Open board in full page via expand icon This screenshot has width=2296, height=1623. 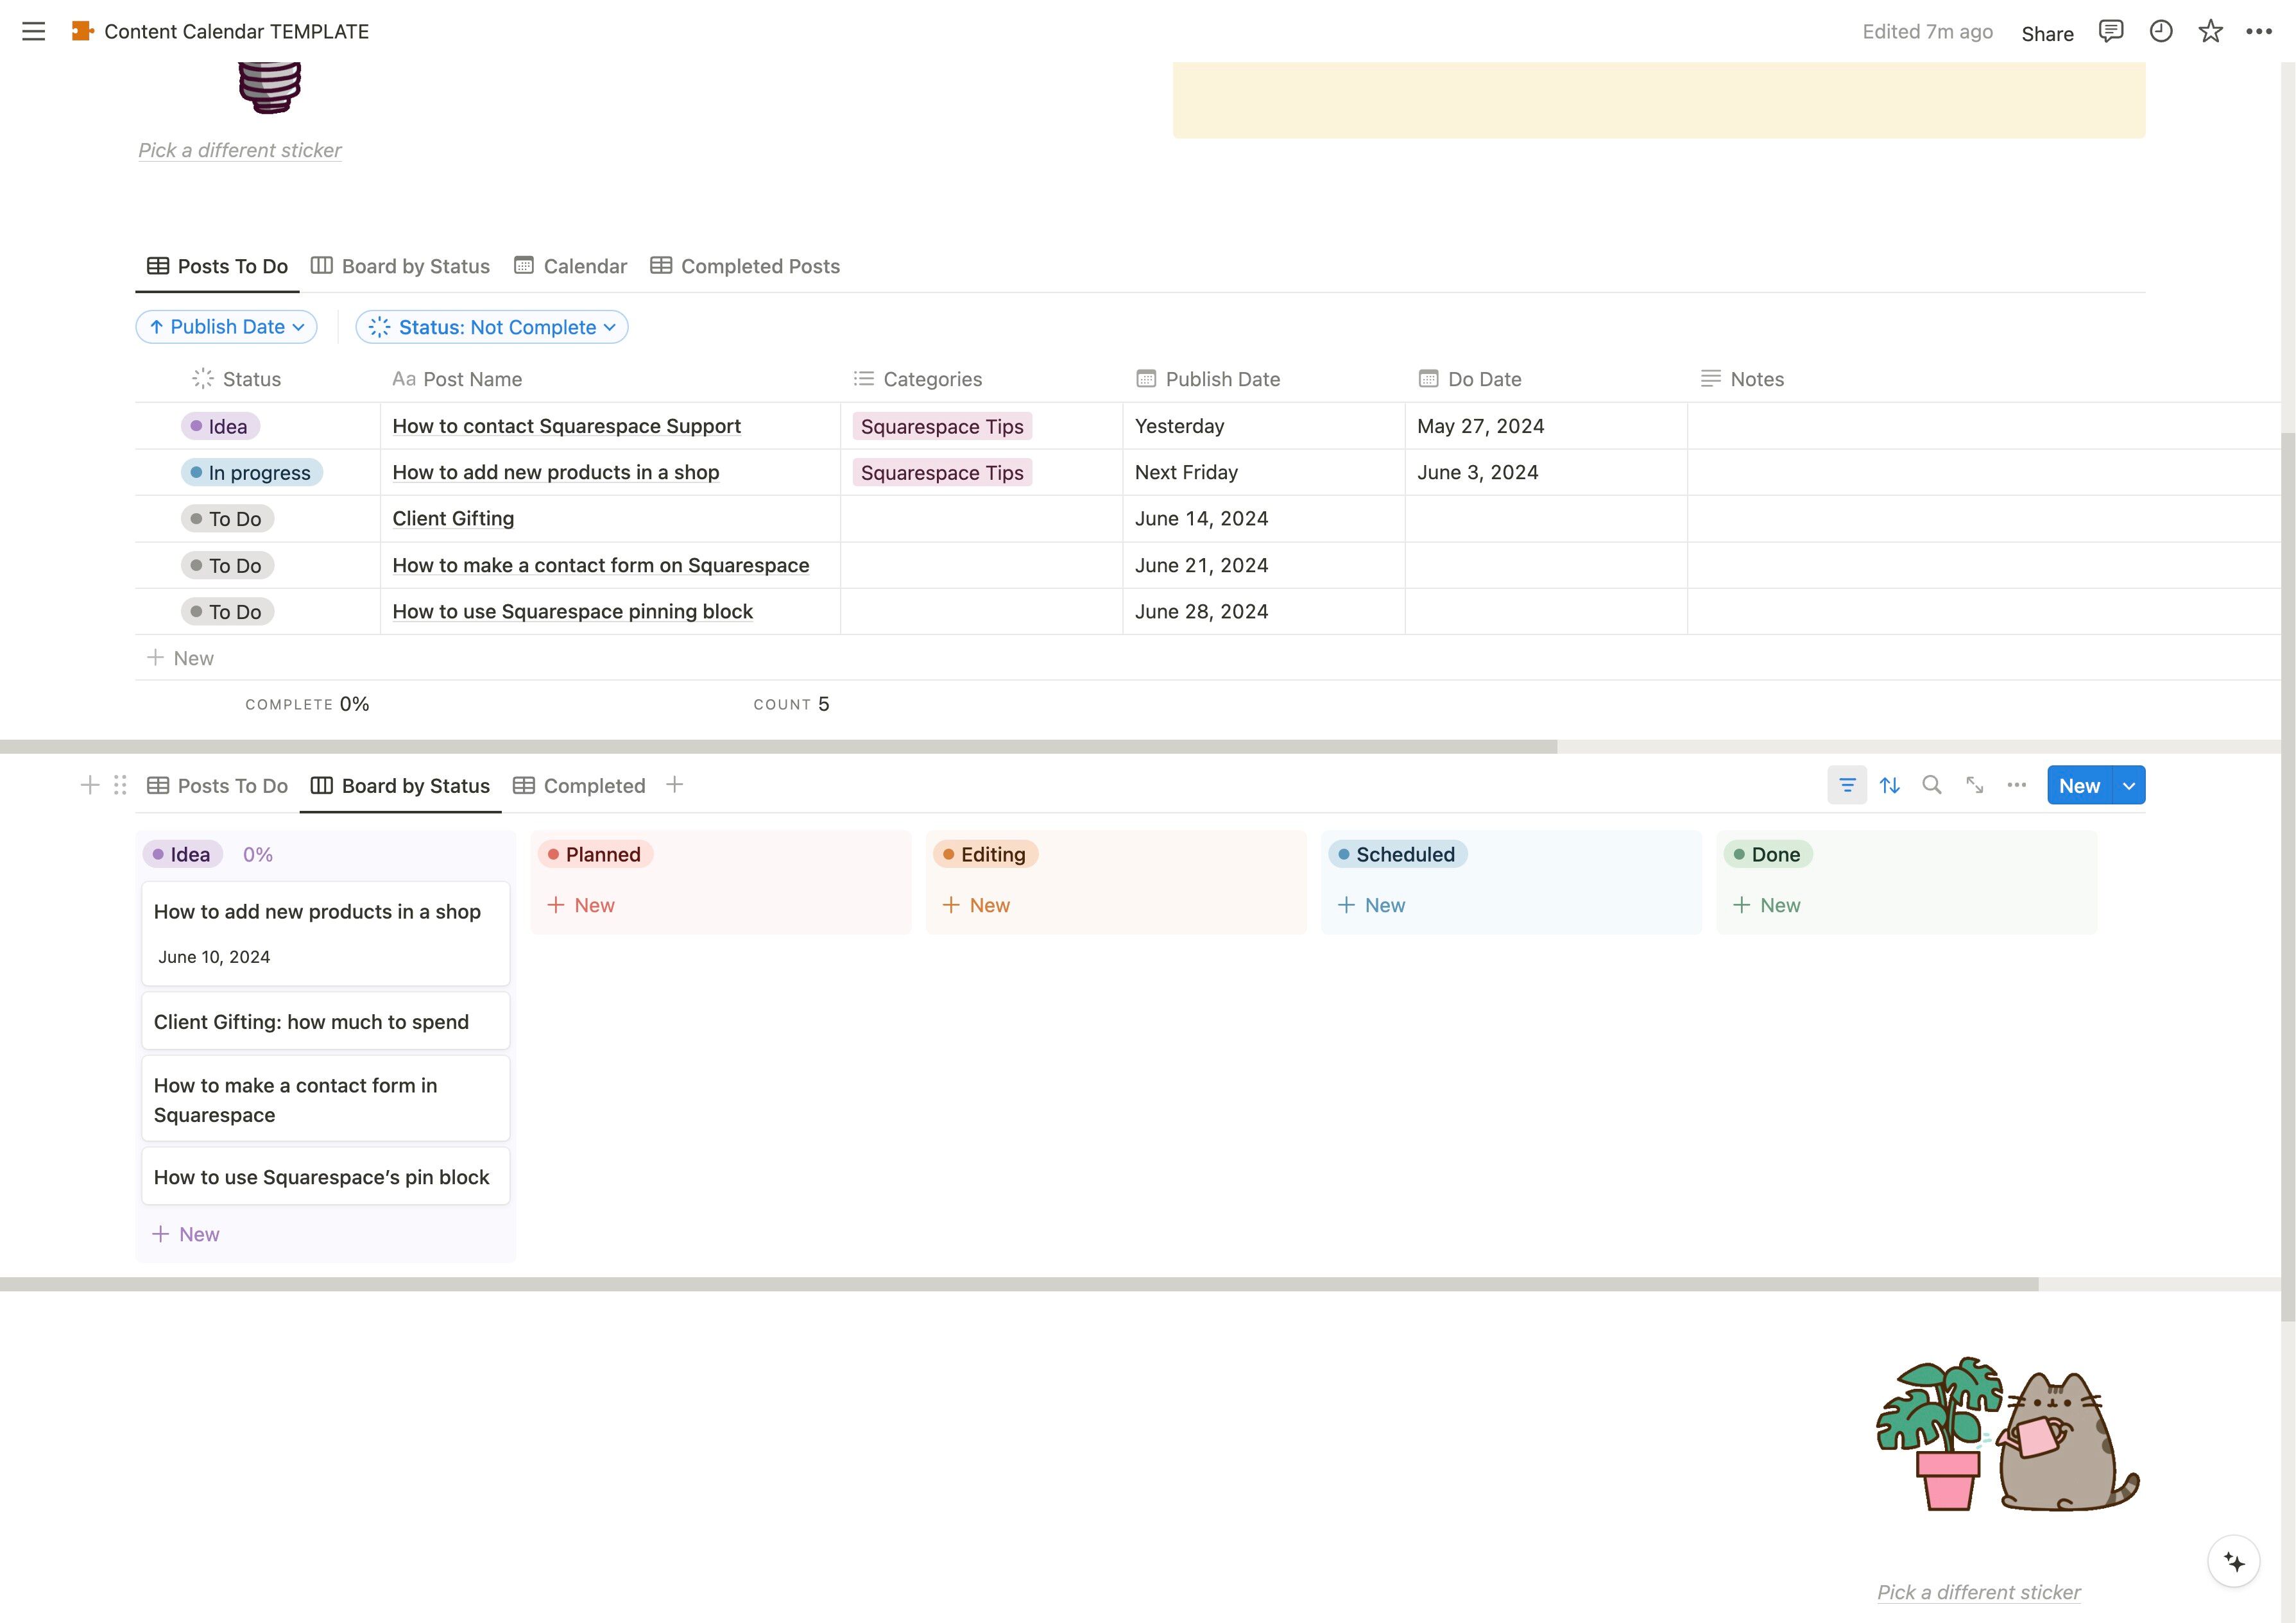tap(1974, 785)
